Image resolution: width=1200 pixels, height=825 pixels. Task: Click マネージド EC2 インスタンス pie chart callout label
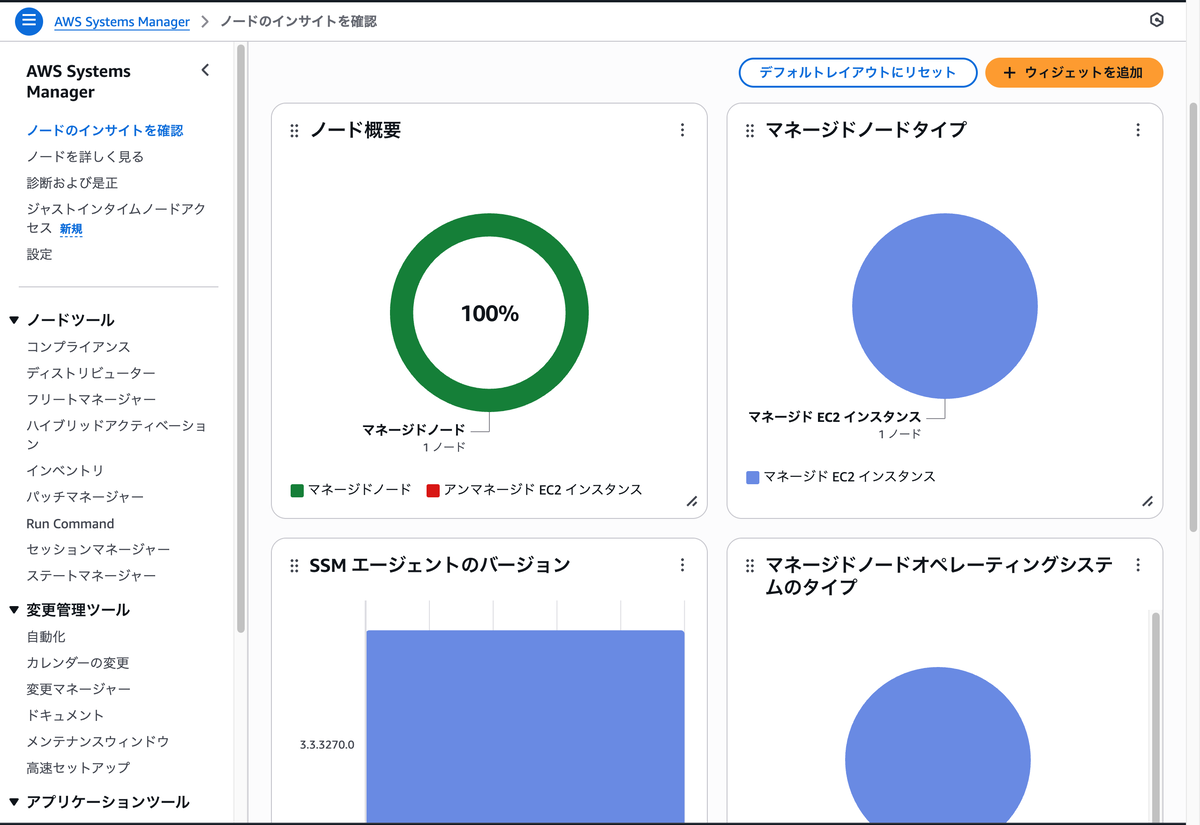coord(835,425)
